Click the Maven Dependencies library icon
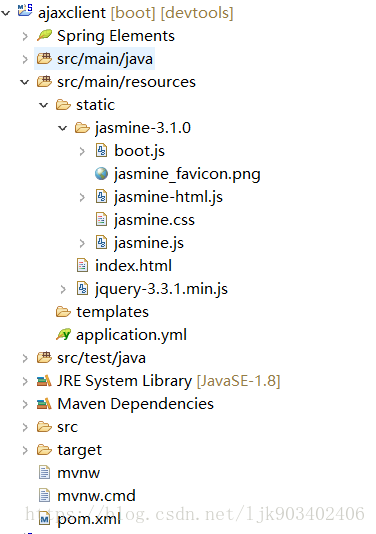 coord(44,404)
